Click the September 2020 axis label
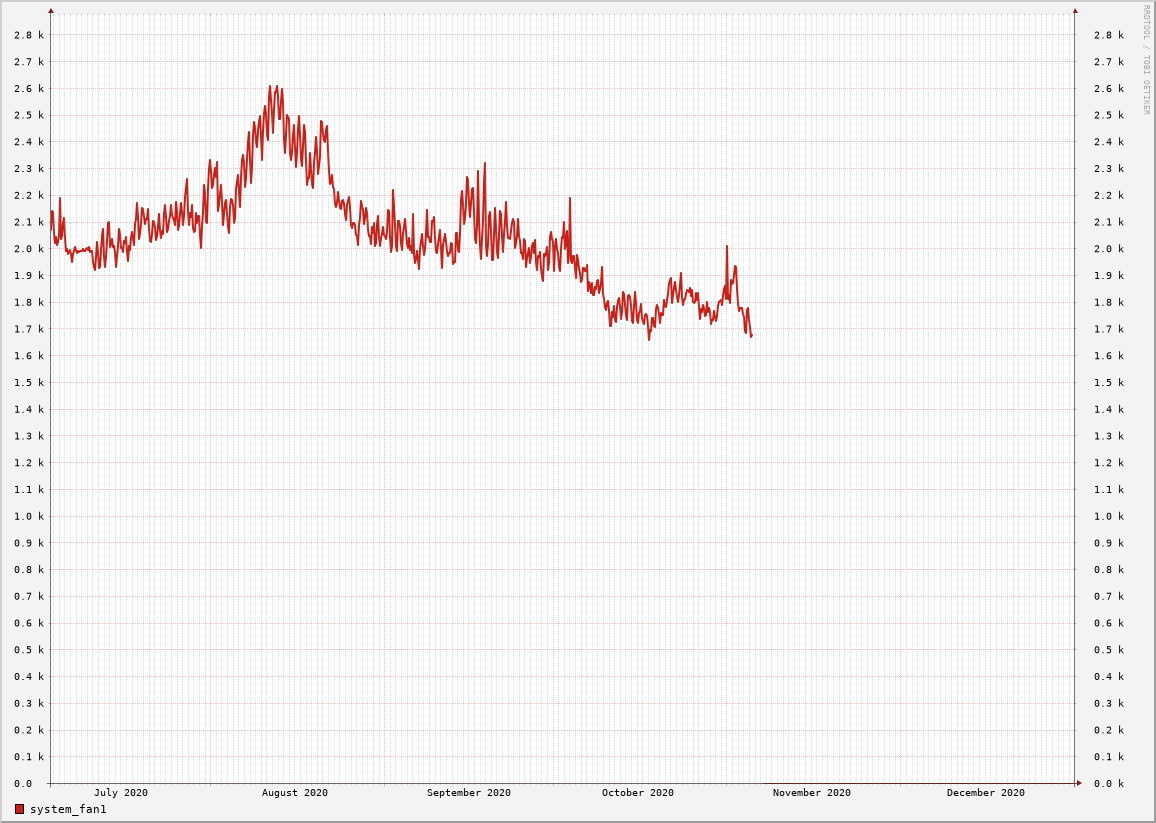 coord(468,793)
